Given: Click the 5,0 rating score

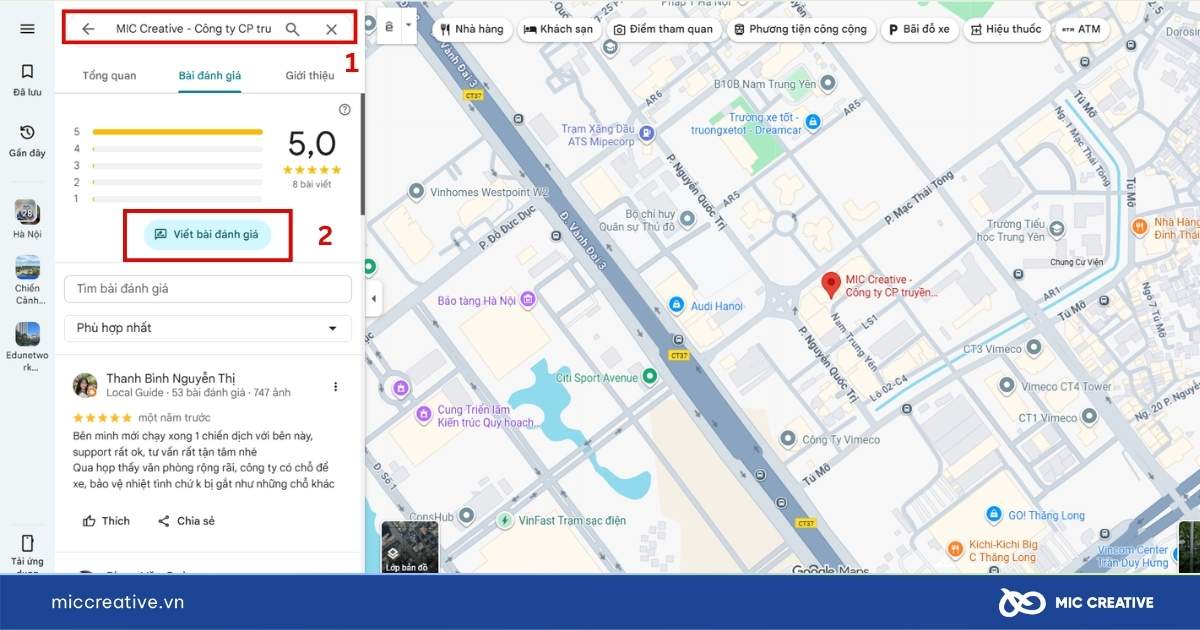Looking at the screenshot, I should pos(312,144).
